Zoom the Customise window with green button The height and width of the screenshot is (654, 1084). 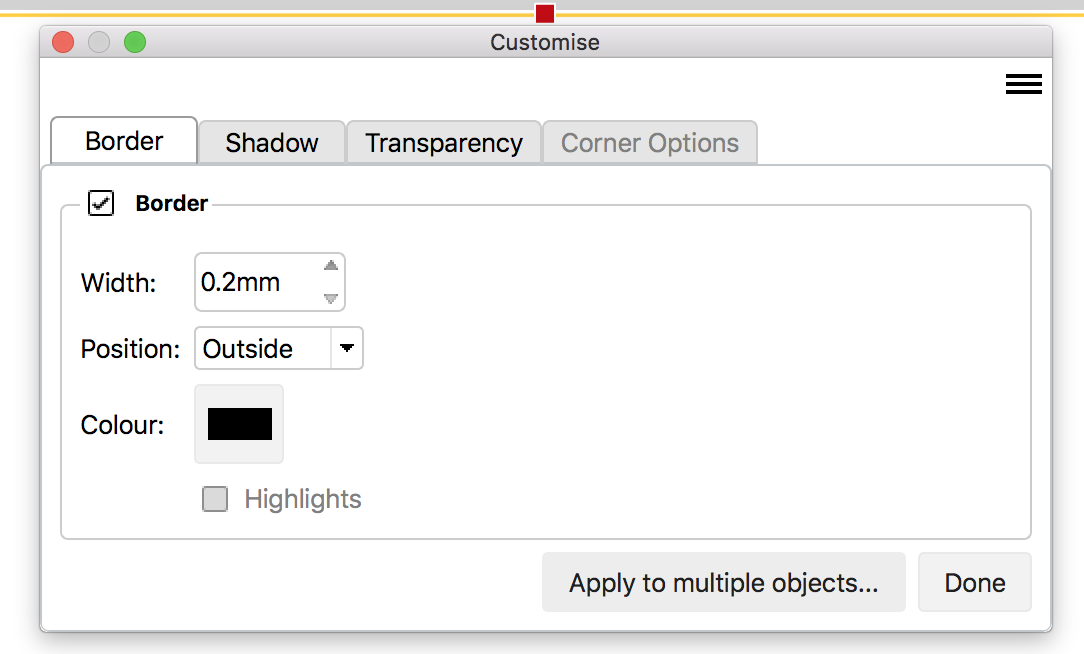135,42
